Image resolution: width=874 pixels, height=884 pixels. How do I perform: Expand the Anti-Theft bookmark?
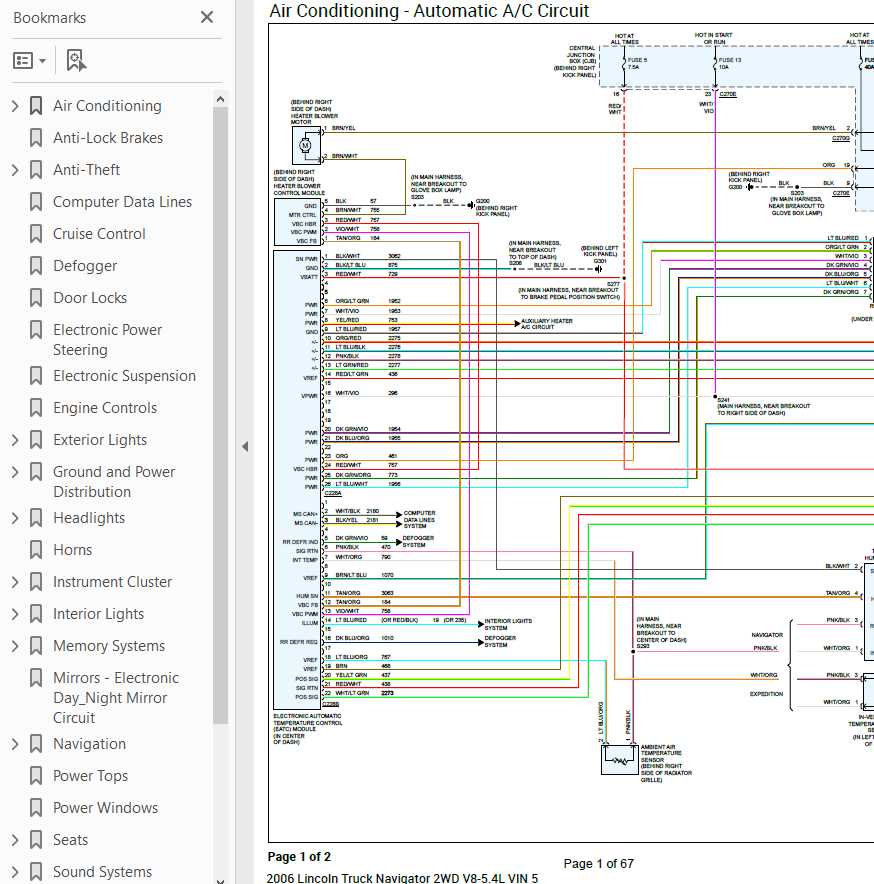[x=15, y=170]
